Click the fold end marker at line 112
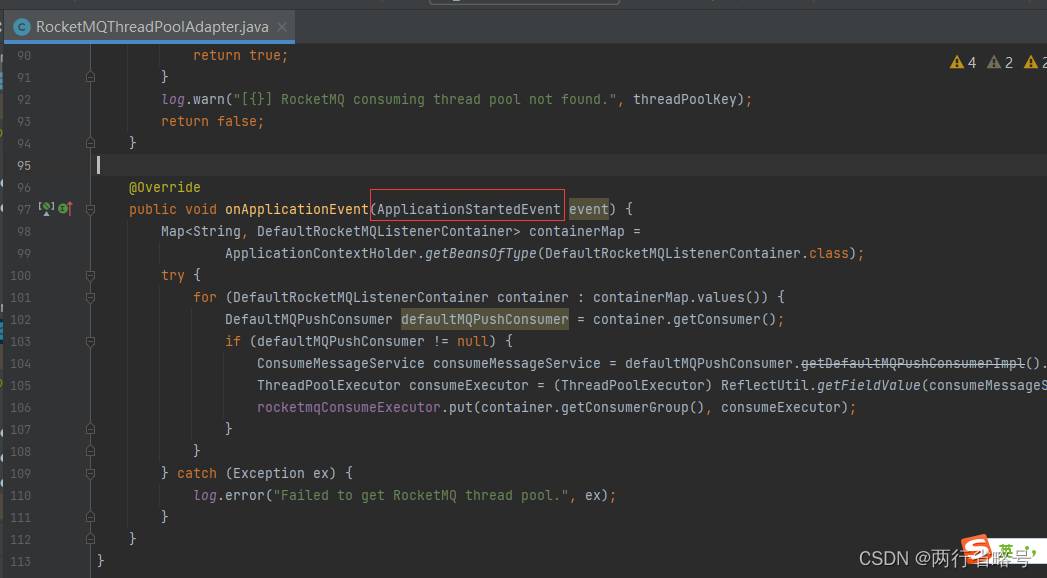The height and width of the screenshot is (578, 1047). [x=90, y=539]
